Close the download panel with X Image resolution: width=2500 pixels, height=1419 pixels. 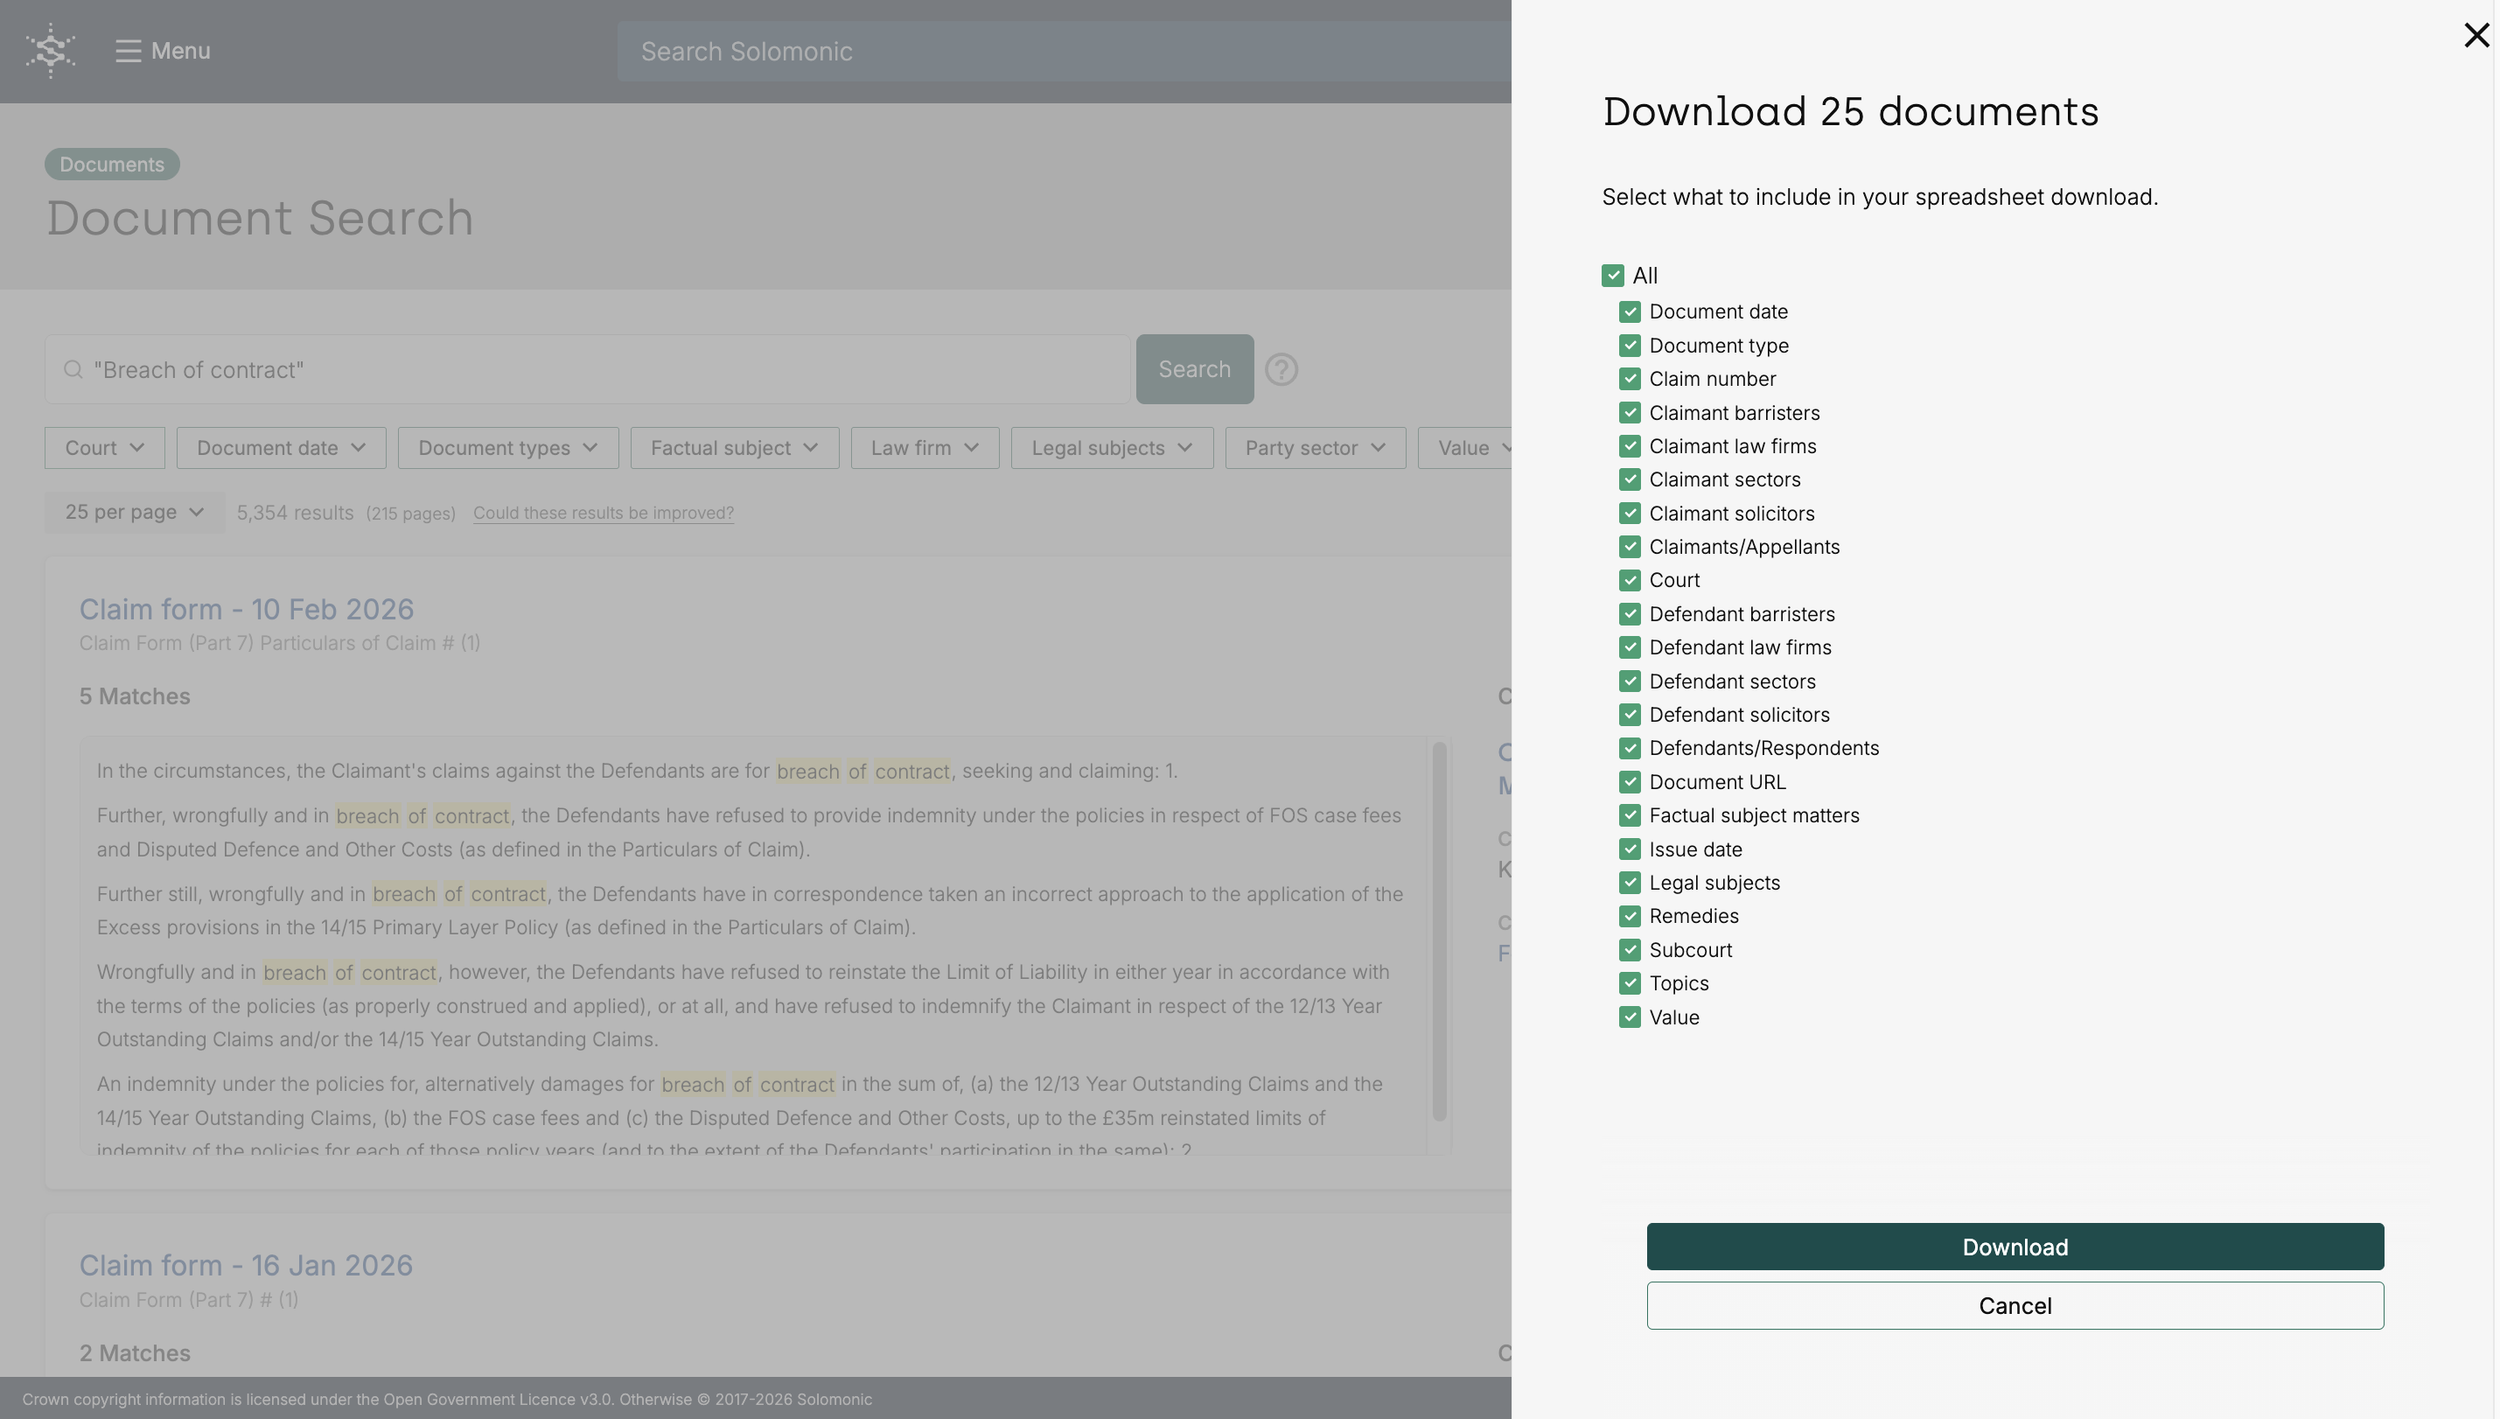pyautogui.click(x=2475, y=36)
